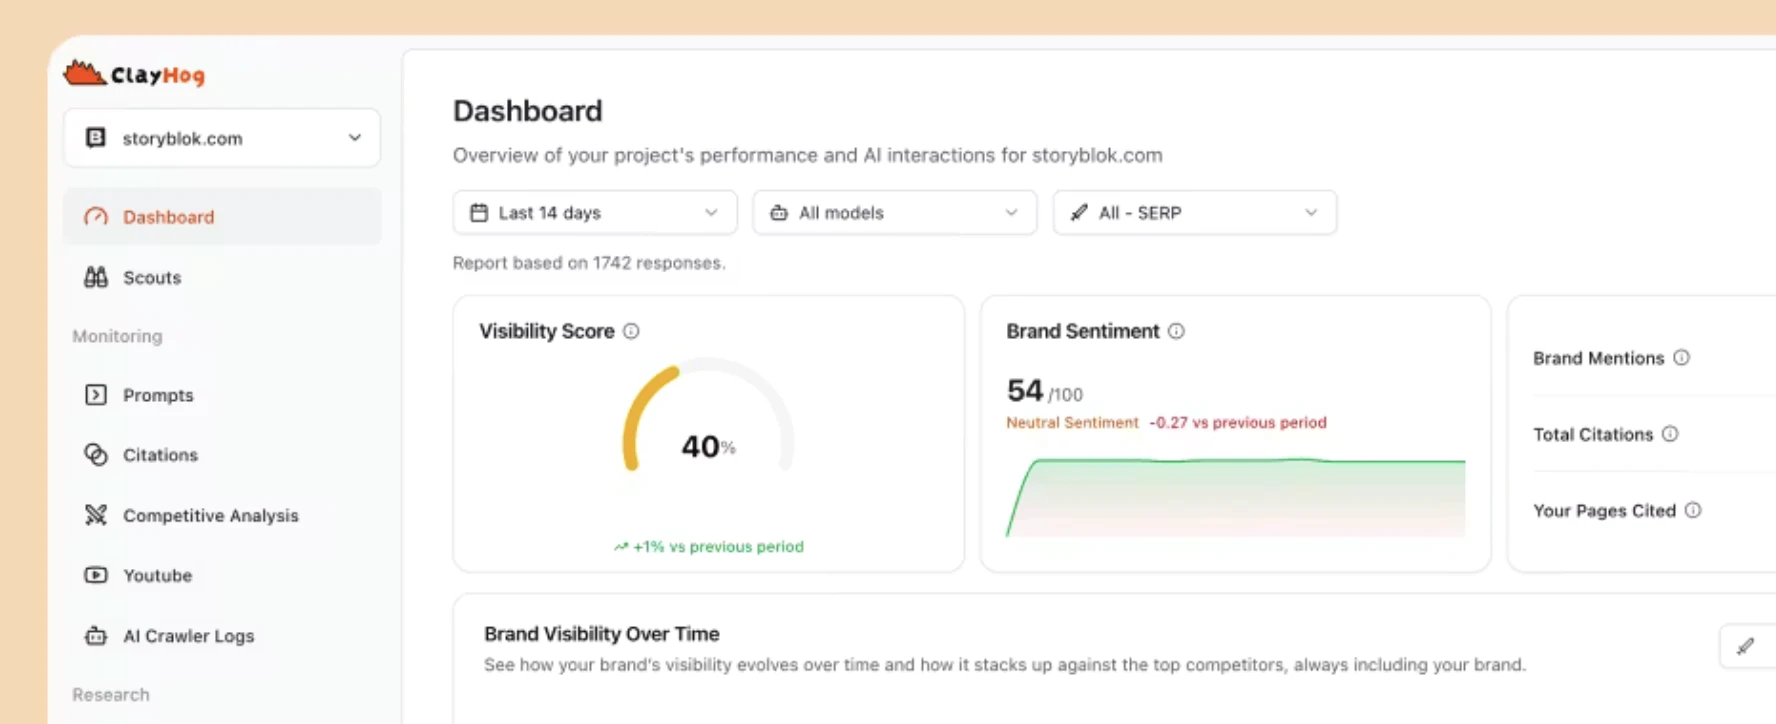Open the storyblok.com project selector
Viewport: 1776px width, 724px height.
(222, 138)
